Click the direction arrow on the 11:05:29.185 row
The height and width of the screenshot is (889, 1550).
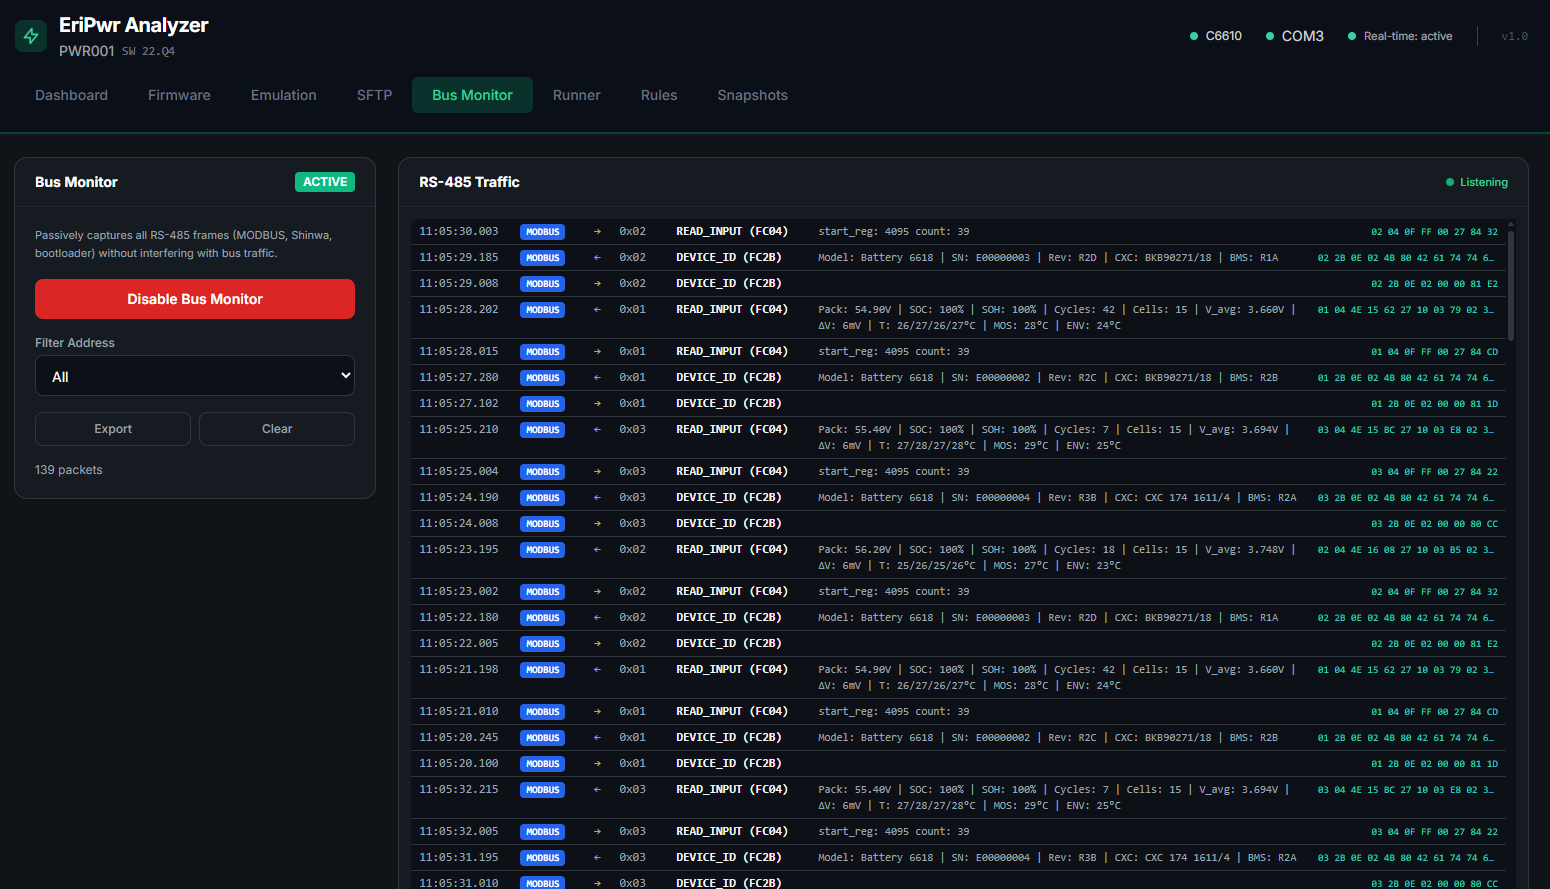597,258
